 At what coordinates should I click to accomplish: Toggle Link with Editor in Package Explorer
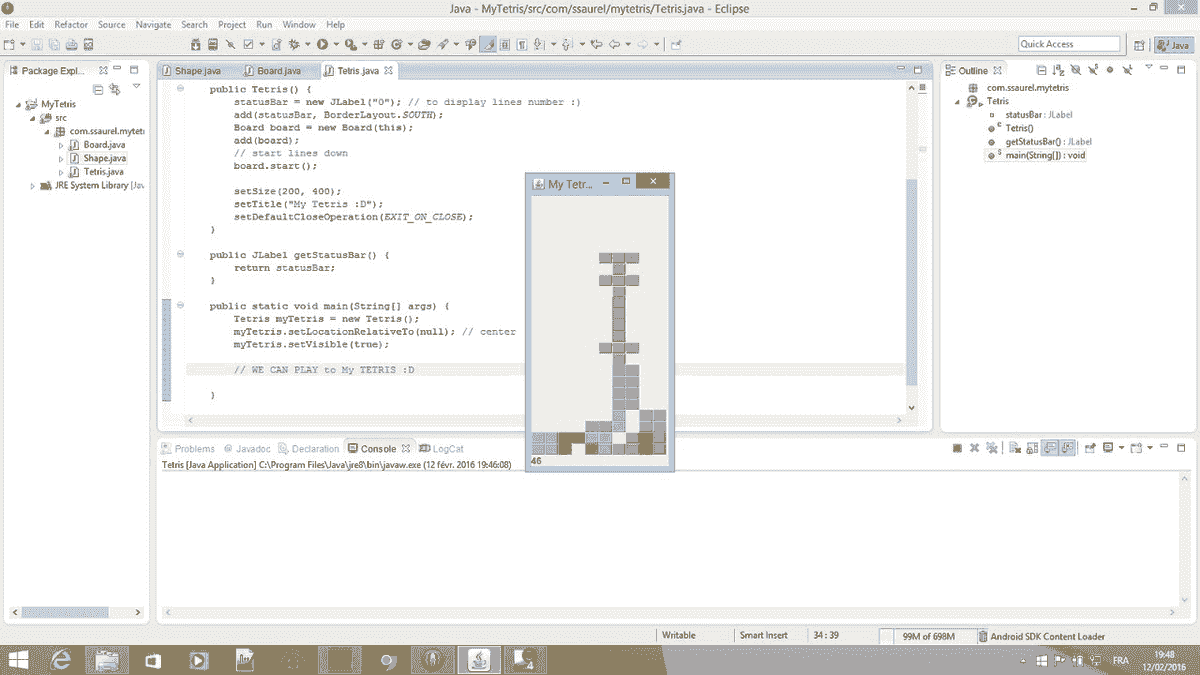point(114,89)
